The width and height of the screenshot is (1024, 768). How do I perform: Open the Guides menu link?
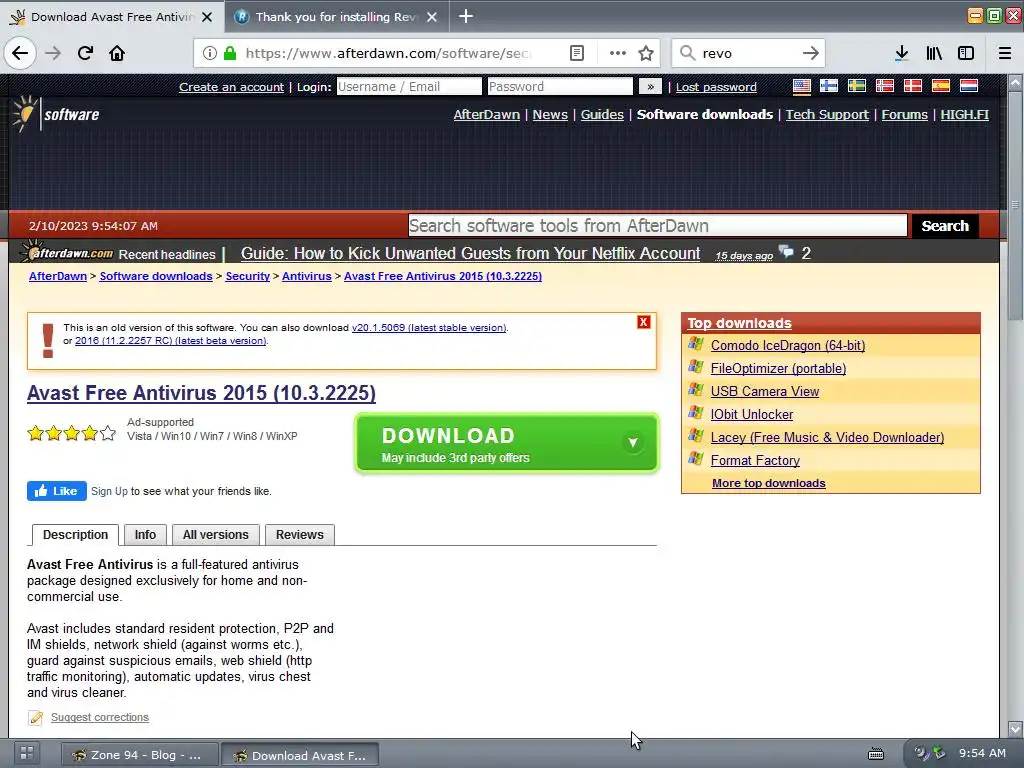click(x=602, y=114)
